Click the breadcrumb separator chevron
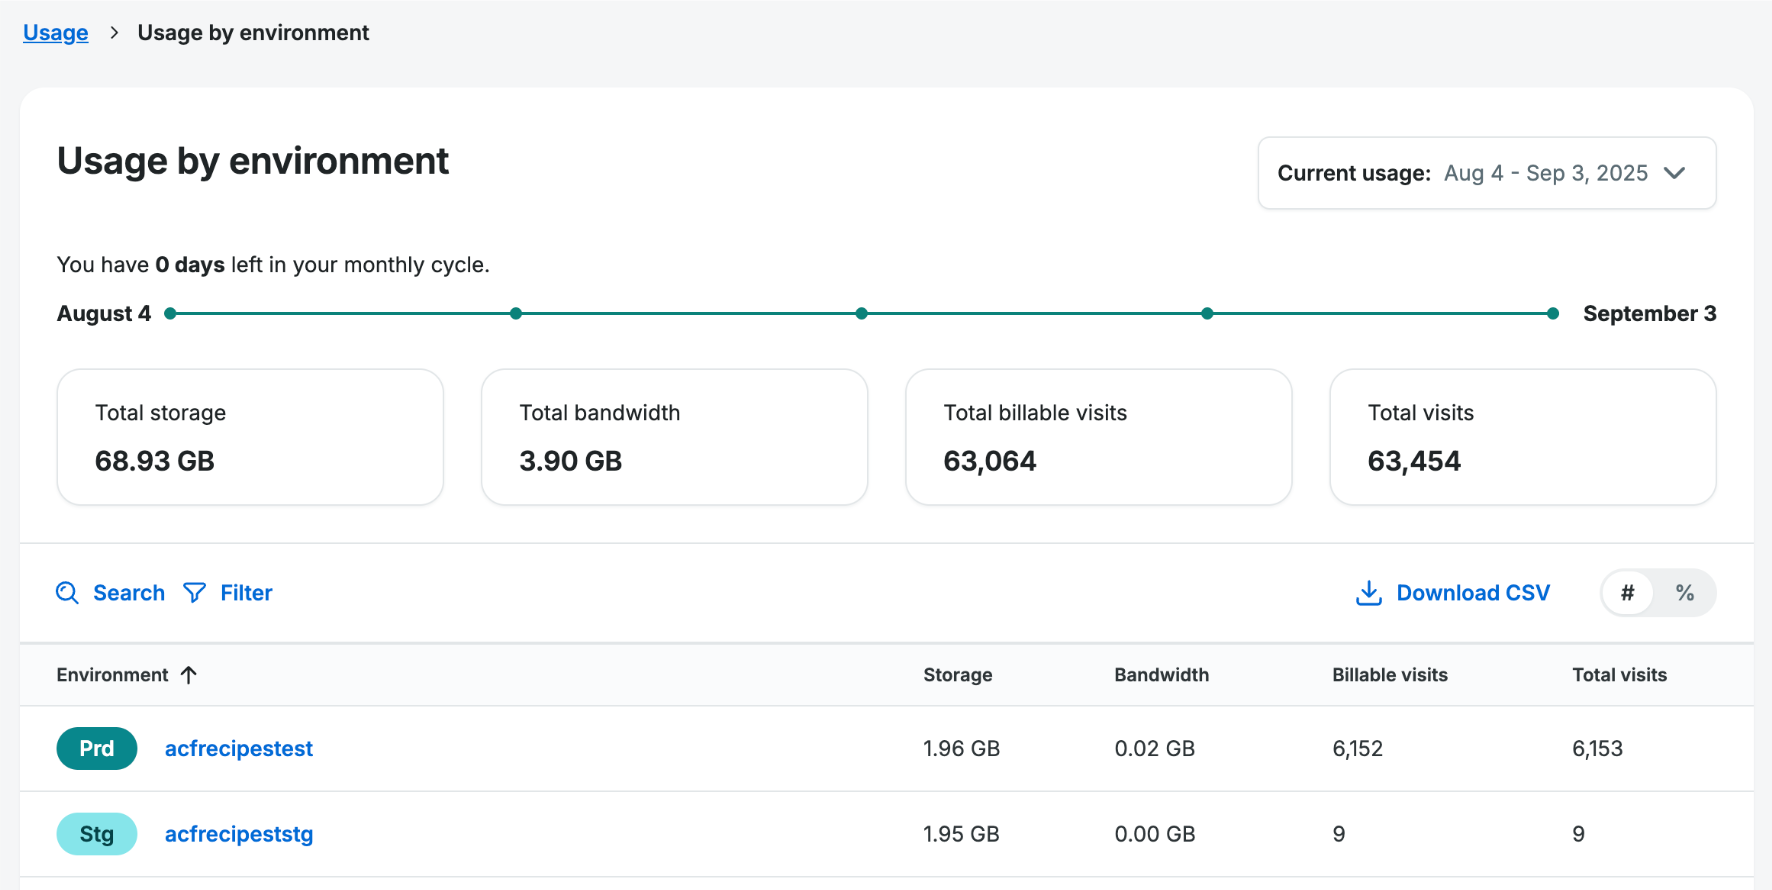The height and width of the screenshot is (890, 1772). pyautogui.click(x=114, y=33)
